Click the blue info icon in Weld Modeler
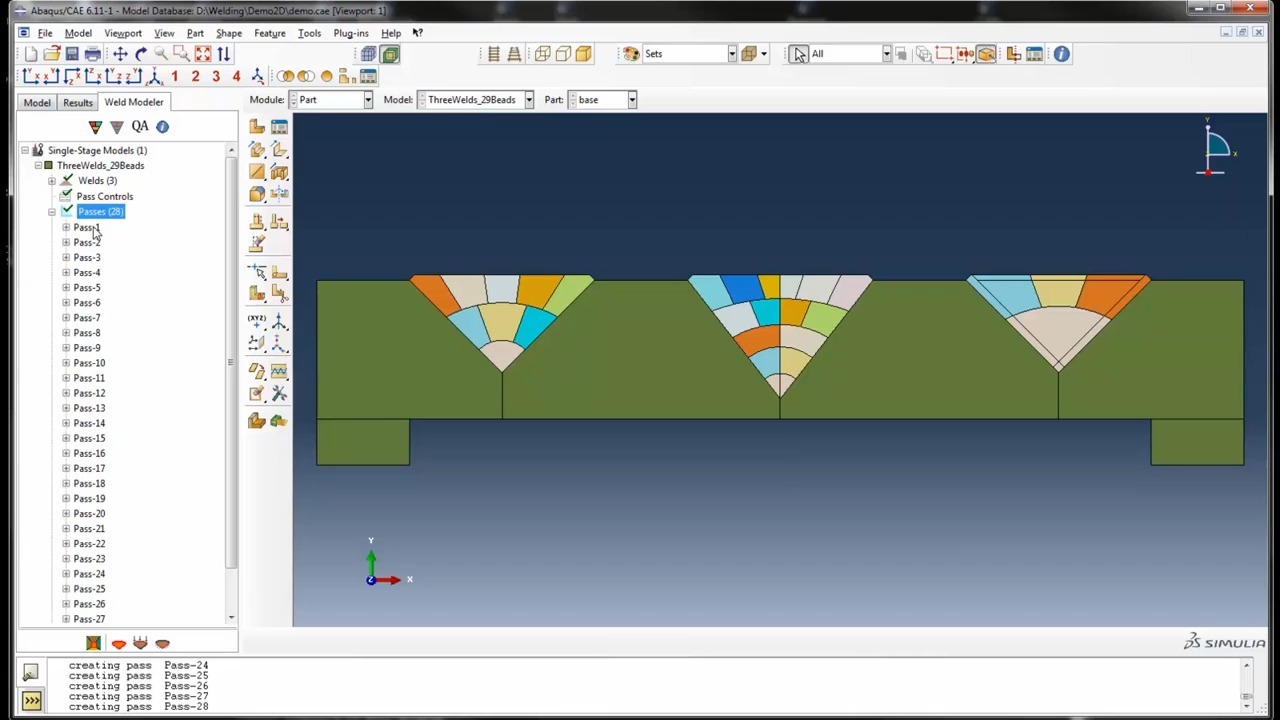 [162, 126]
